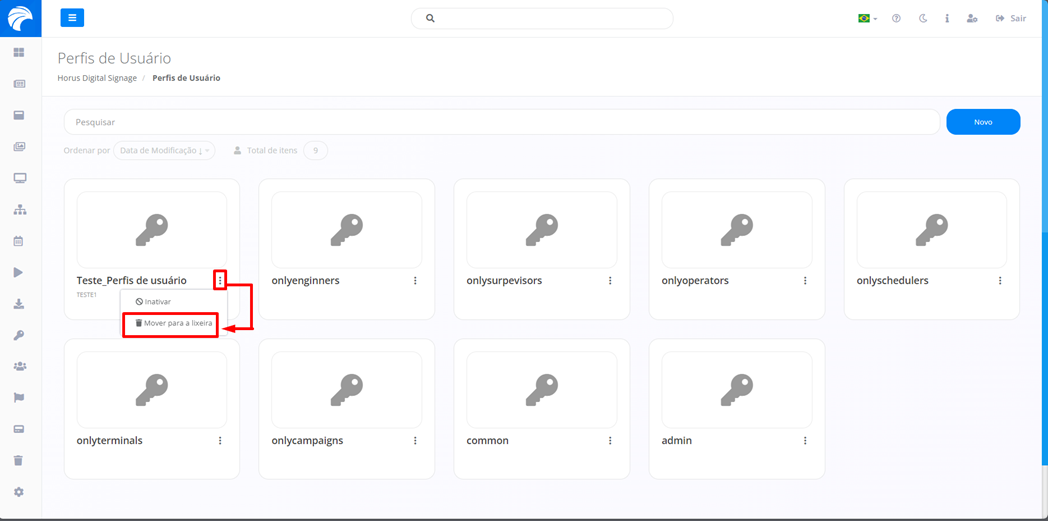1048x521 pixels.
Task: Open the settings gear icon in sidebar
Action: pyautogui.click(x=19, y=492)
